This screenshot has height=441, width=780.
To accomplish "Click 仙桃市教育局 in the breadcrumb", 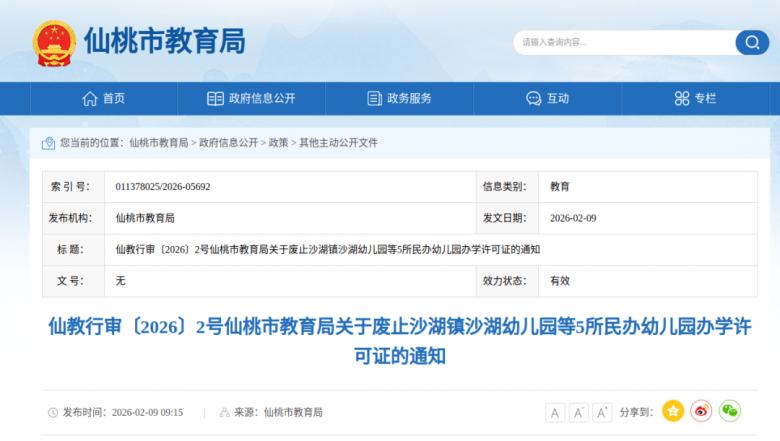I will [159, 143].
